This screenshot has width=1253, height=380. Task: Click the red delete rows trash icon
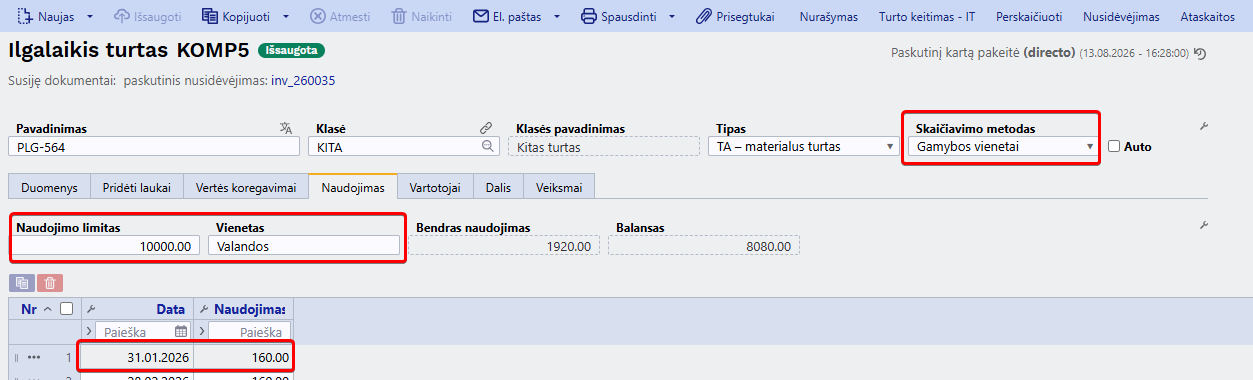pos(50,283)
